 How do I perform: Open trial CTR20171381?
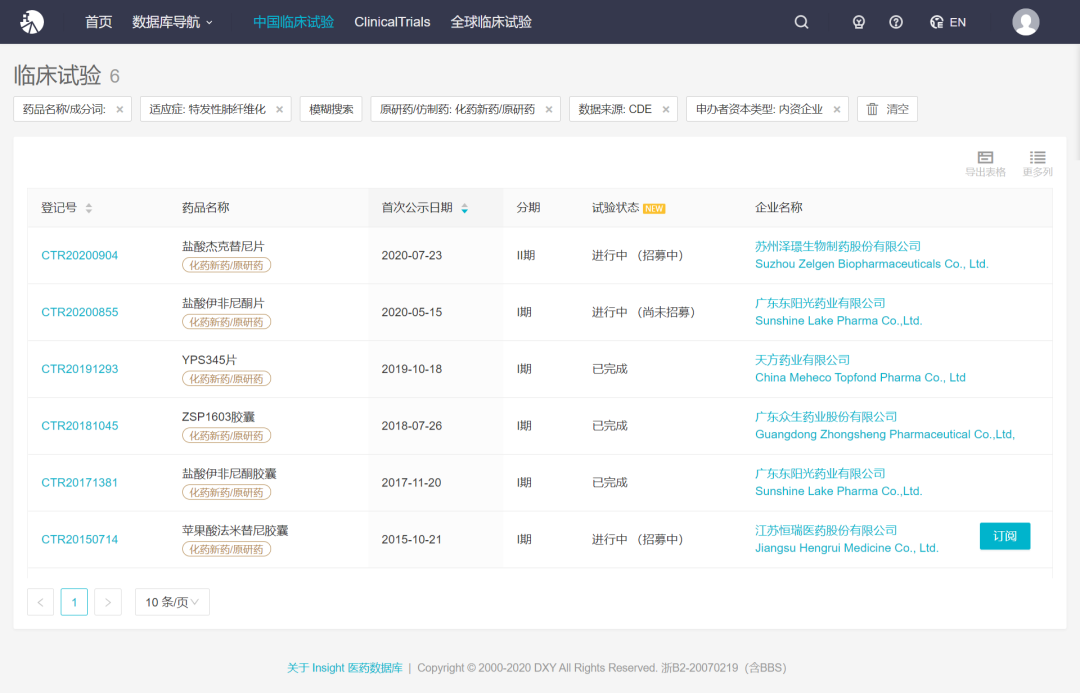pos(79,483)
